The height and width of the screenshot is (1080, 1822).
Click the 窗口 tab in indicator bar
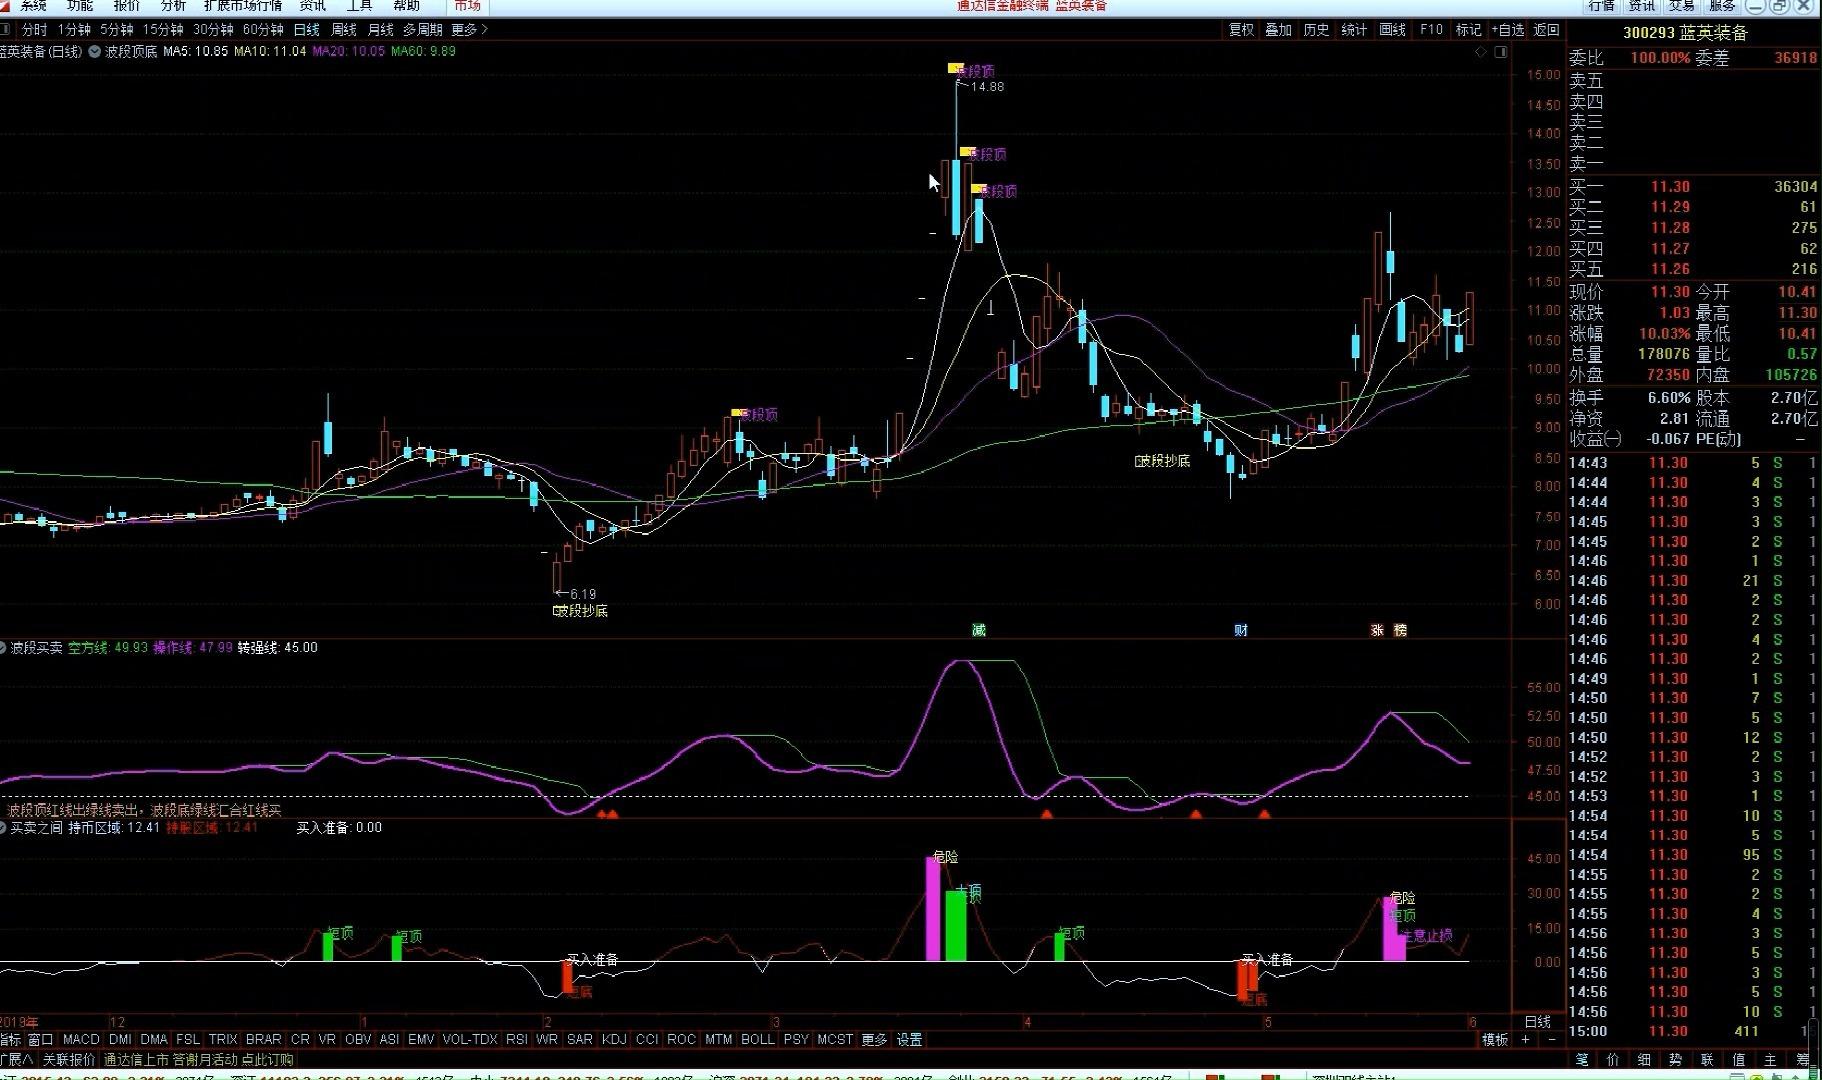(x=41, y=1040)
